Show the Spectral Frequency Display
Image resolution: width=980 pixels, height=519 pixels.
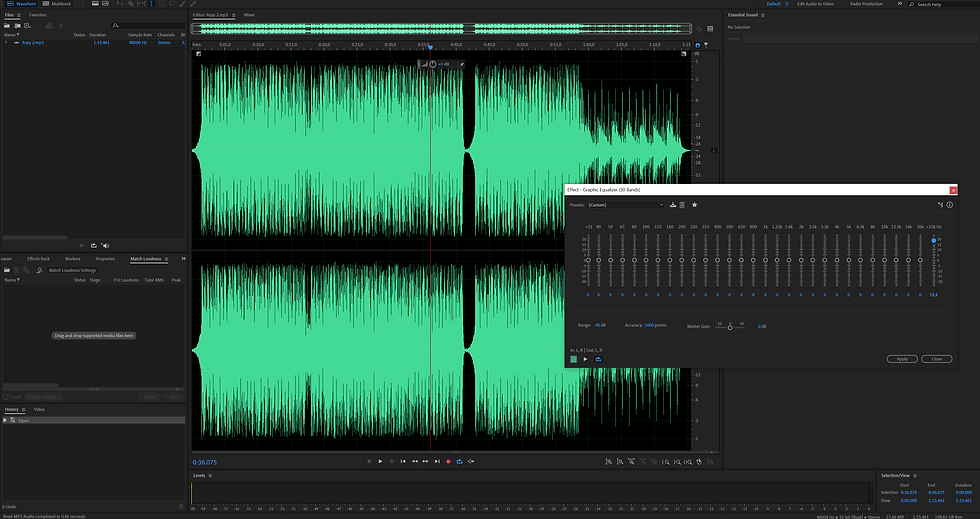click(95, 4)
